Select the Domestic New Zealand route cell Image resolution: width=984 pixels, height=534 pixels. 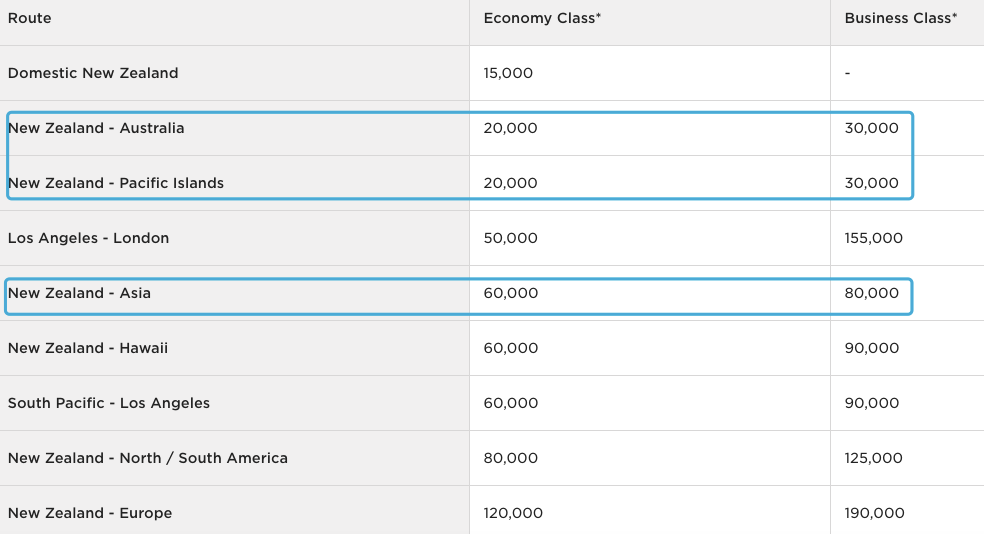click(x=93, y=73)
